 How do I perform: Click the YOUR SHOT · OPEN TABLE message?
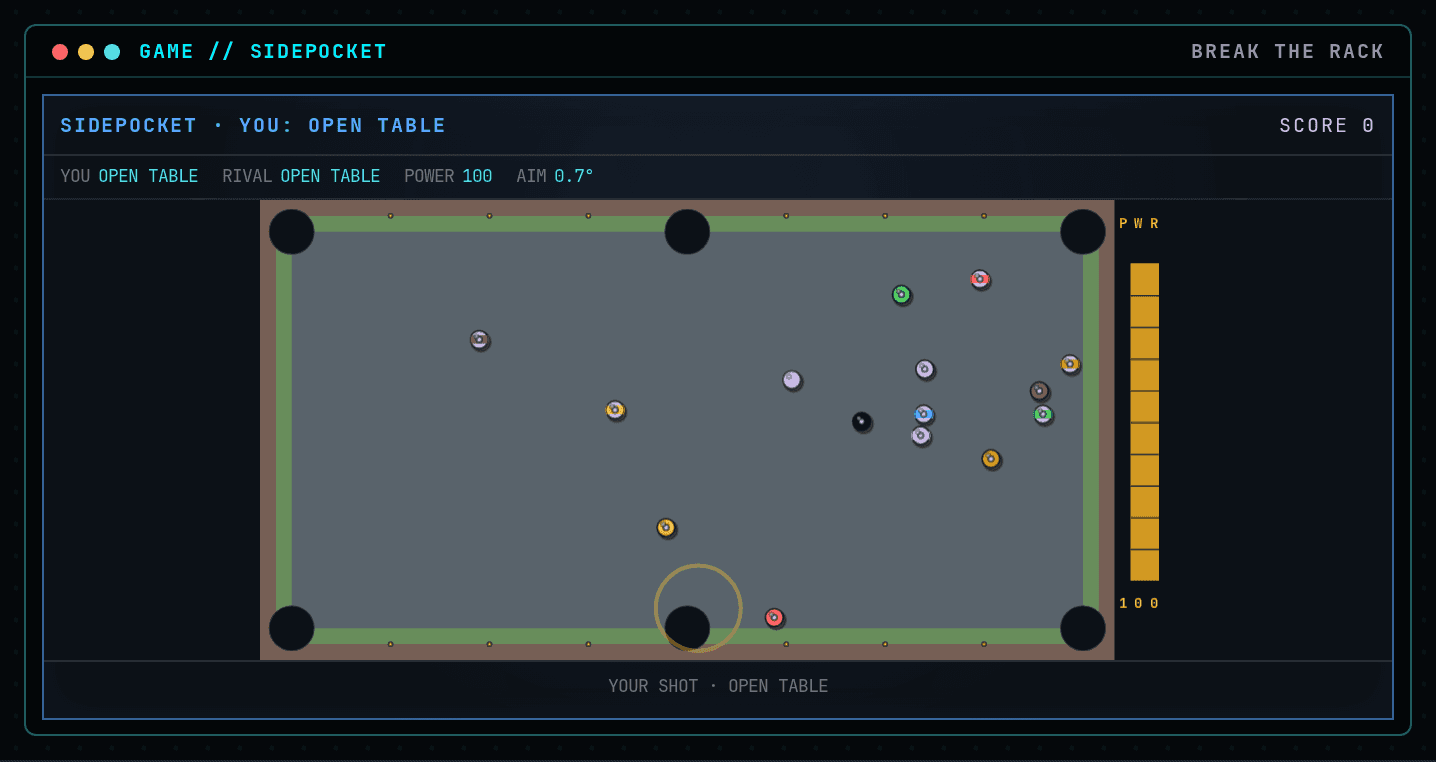point(718,686)
